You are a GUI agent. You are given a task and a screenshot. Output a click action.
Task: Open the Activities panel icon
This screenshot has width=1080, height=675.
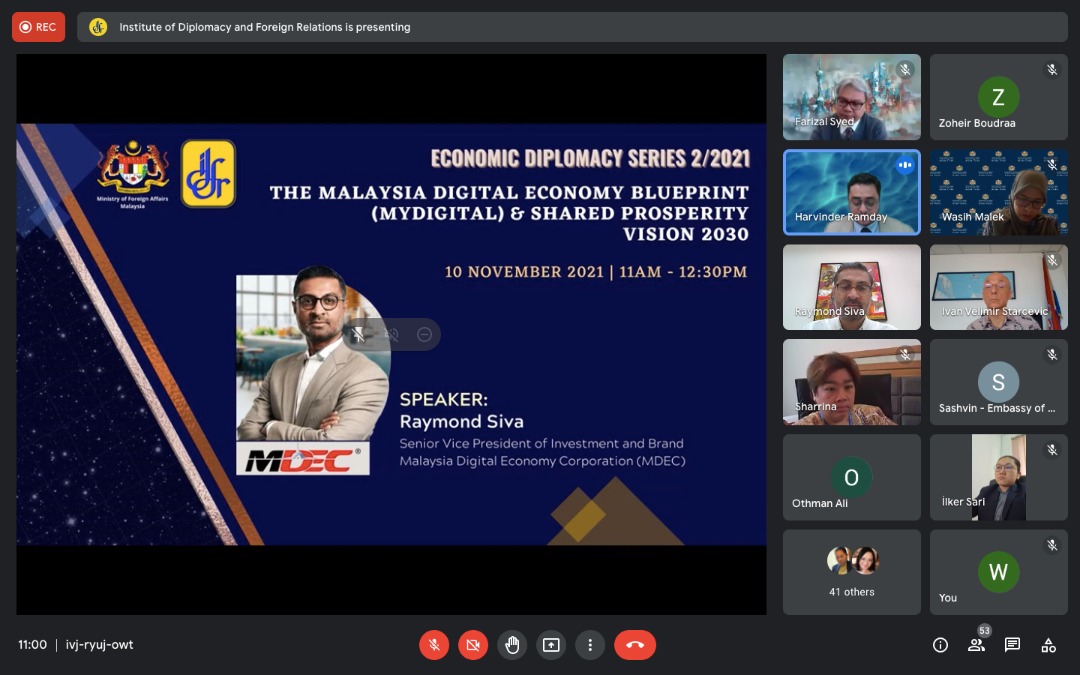click(1048, 645)
